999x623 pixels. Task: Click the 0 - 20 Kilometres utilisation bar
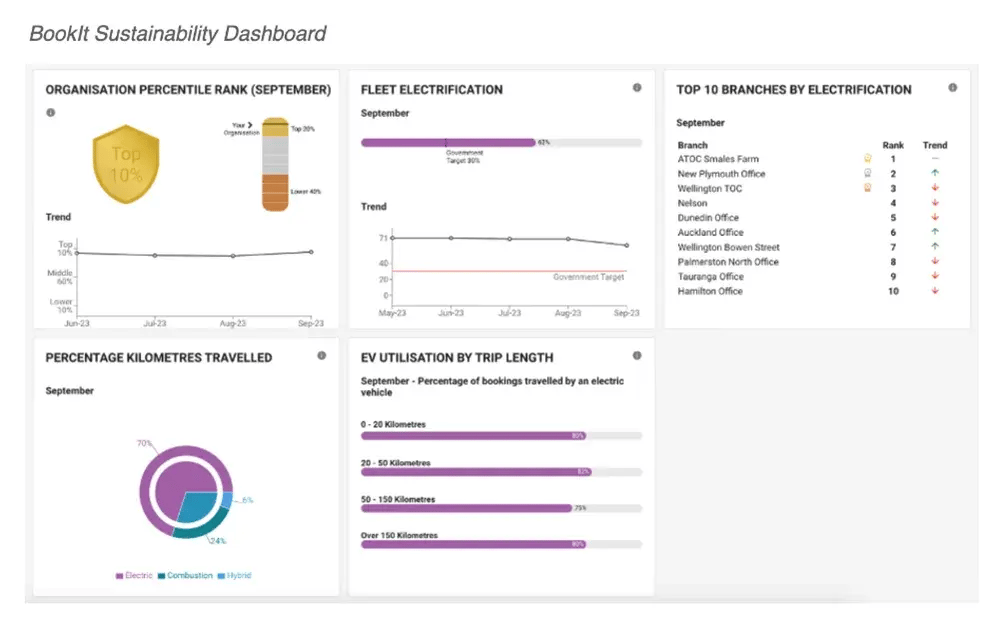tap(501, 436)
